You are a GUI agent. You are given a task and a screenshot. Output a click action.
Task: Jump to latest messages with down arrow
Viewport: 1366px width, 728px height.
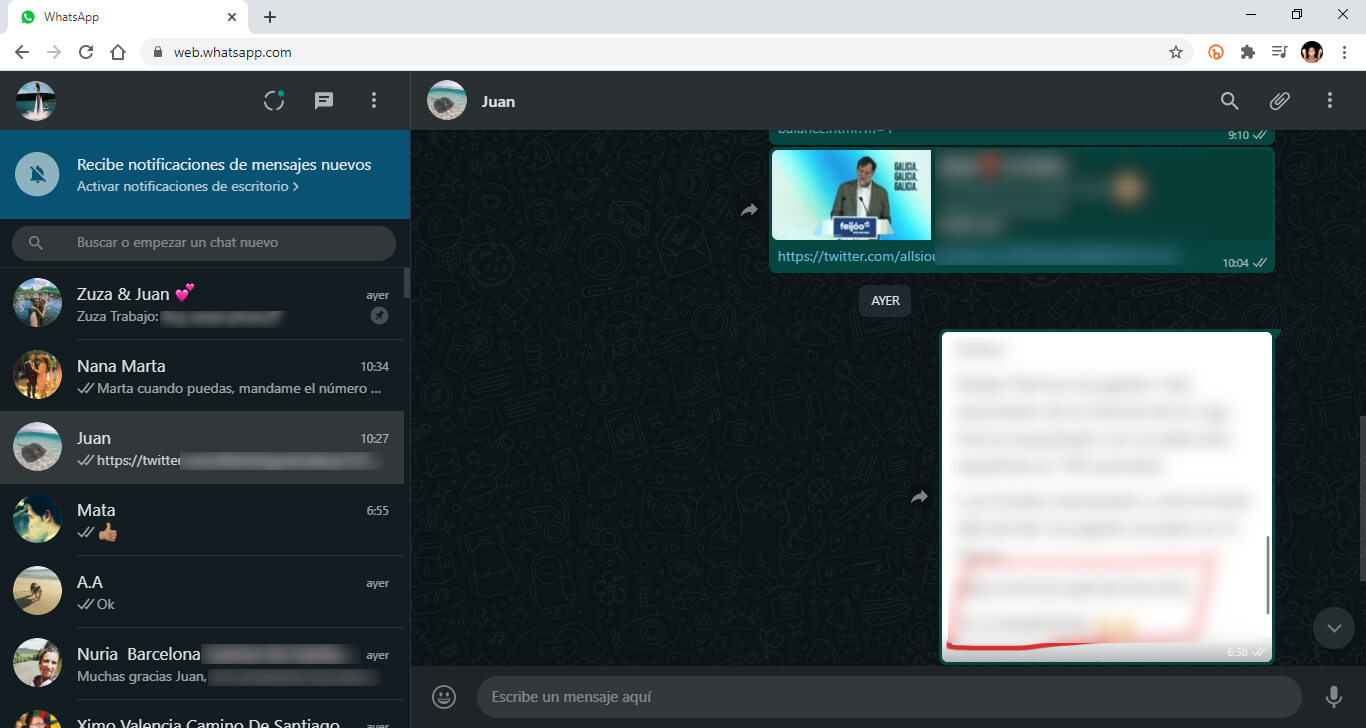[1333, 627]
